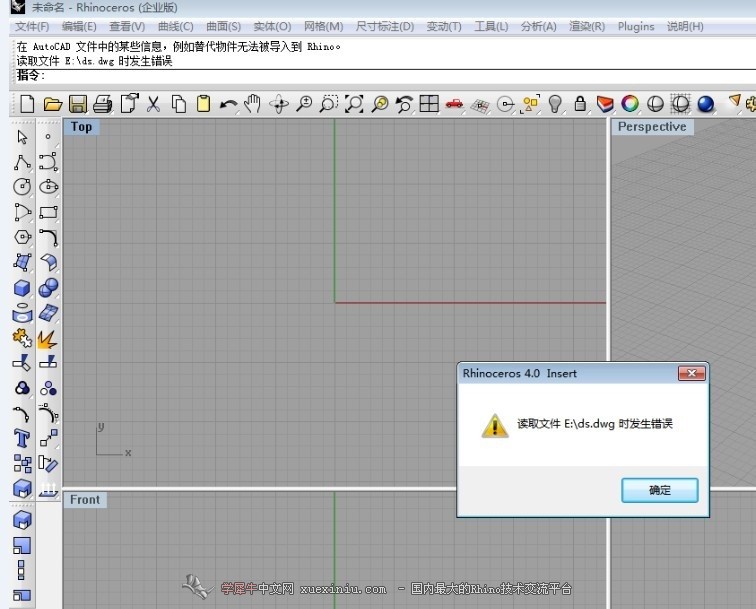The width and height of the screenshot is (756, 609).
Task: Select the arrow pointer tool
Action: tap(22, 137)
